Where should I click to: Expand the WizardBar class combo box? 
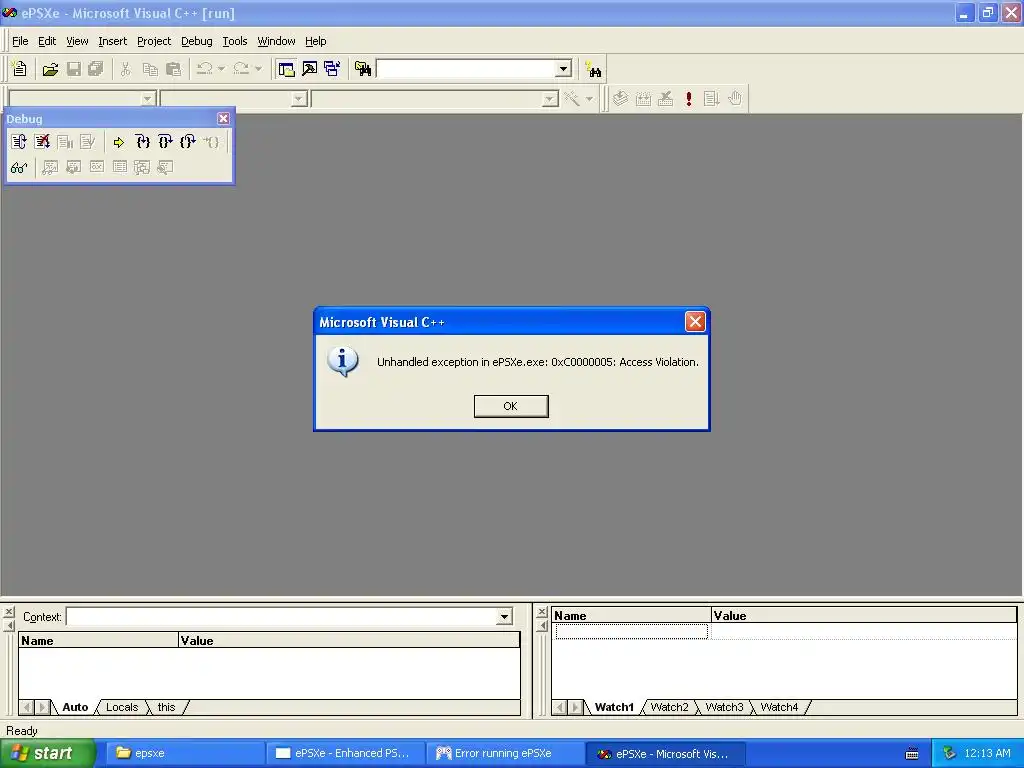(x=148, y=99)
